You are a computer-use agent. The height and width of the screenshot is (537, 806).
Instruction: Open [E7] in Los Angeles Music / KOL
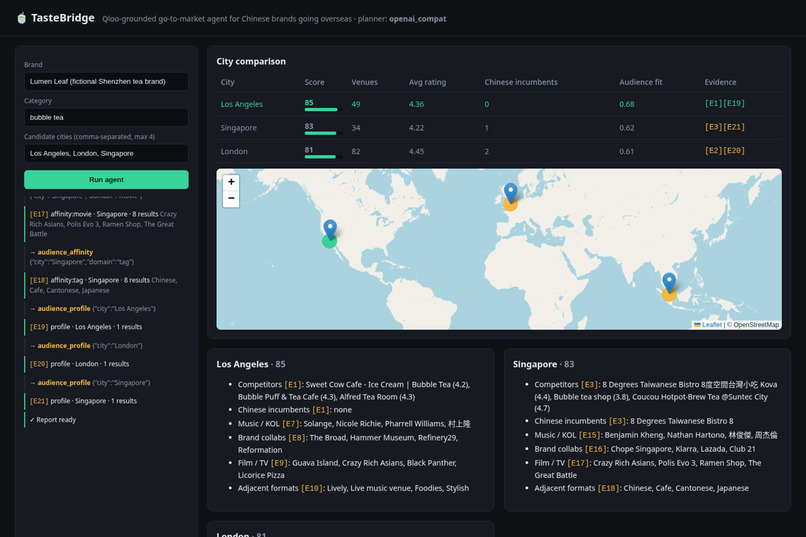click(x=291, y=424)
